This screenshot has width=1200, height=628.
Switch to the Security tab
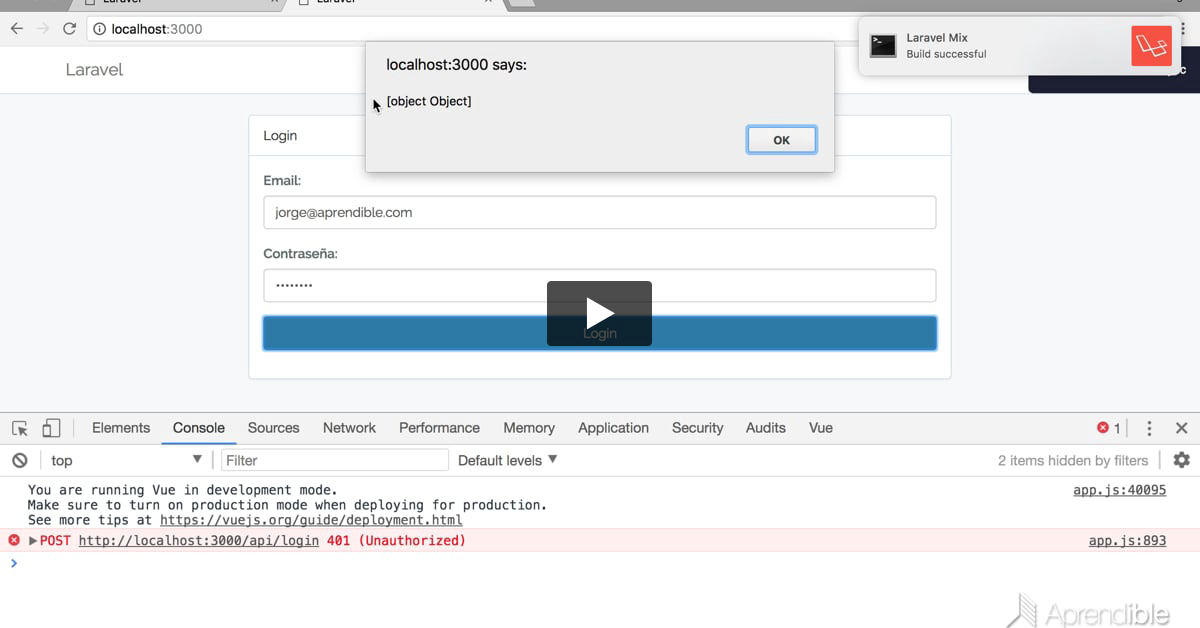click(697, 428)
